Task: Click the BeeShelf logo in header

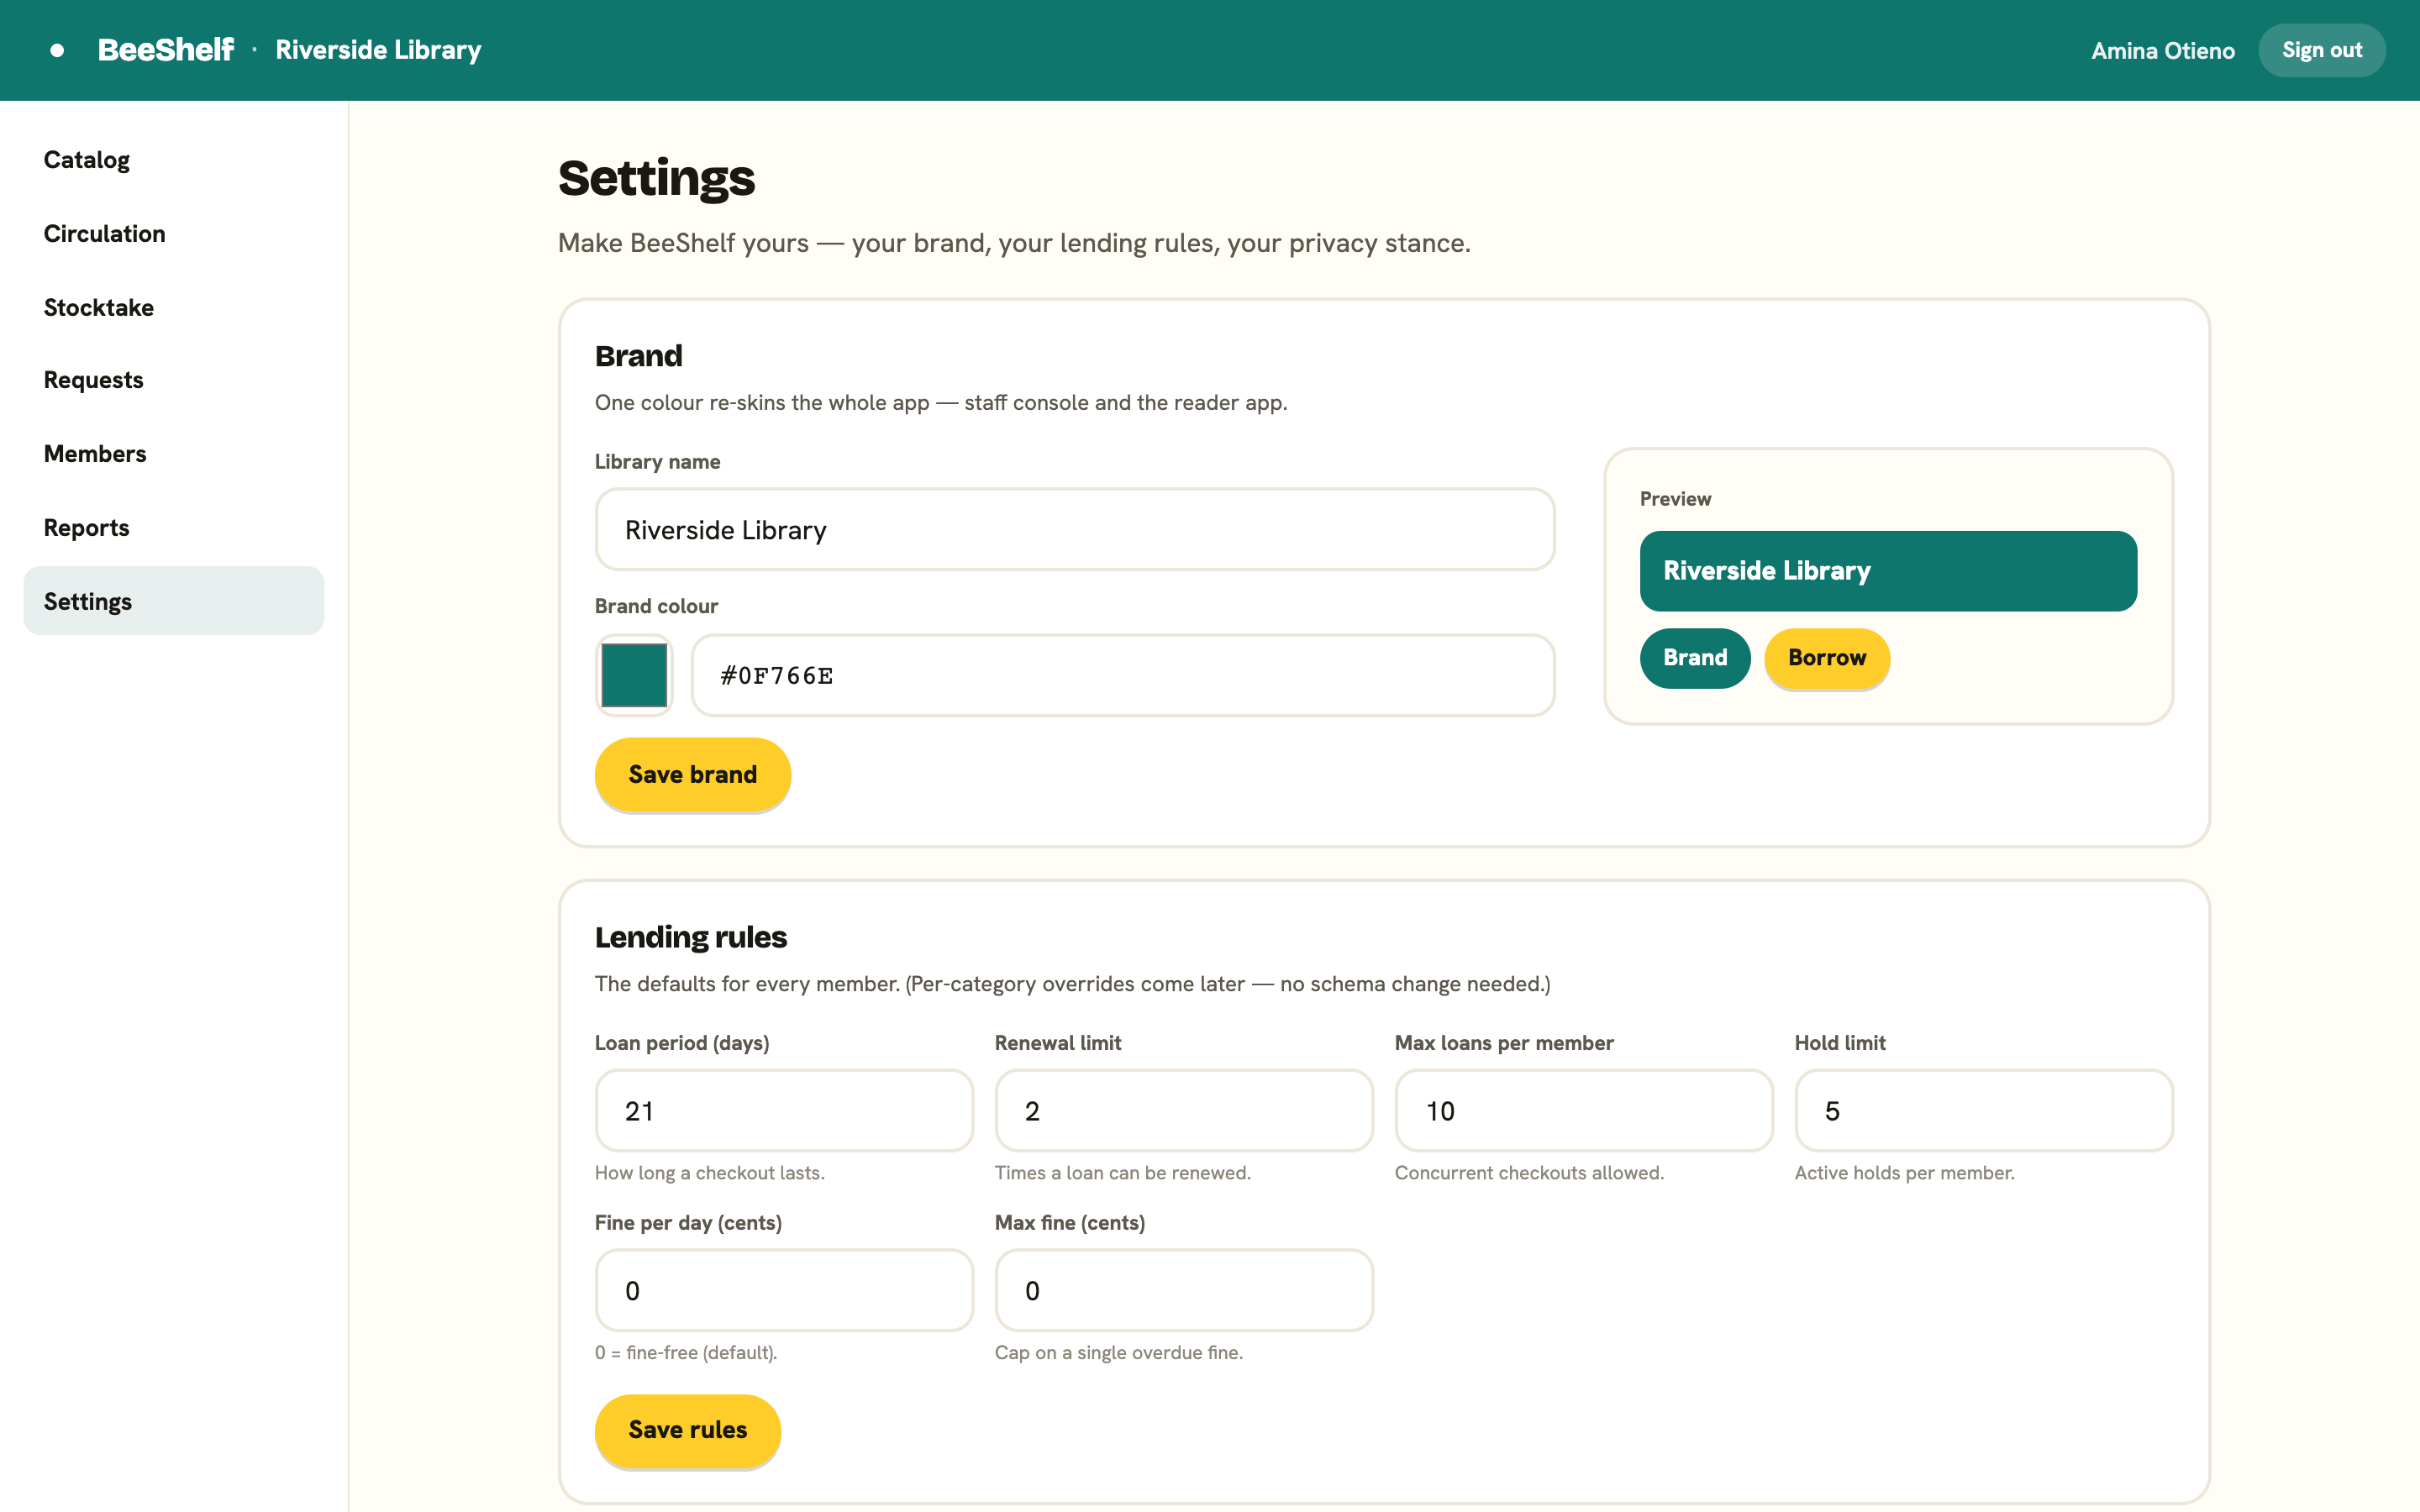Action: click(x=165, y=50)
